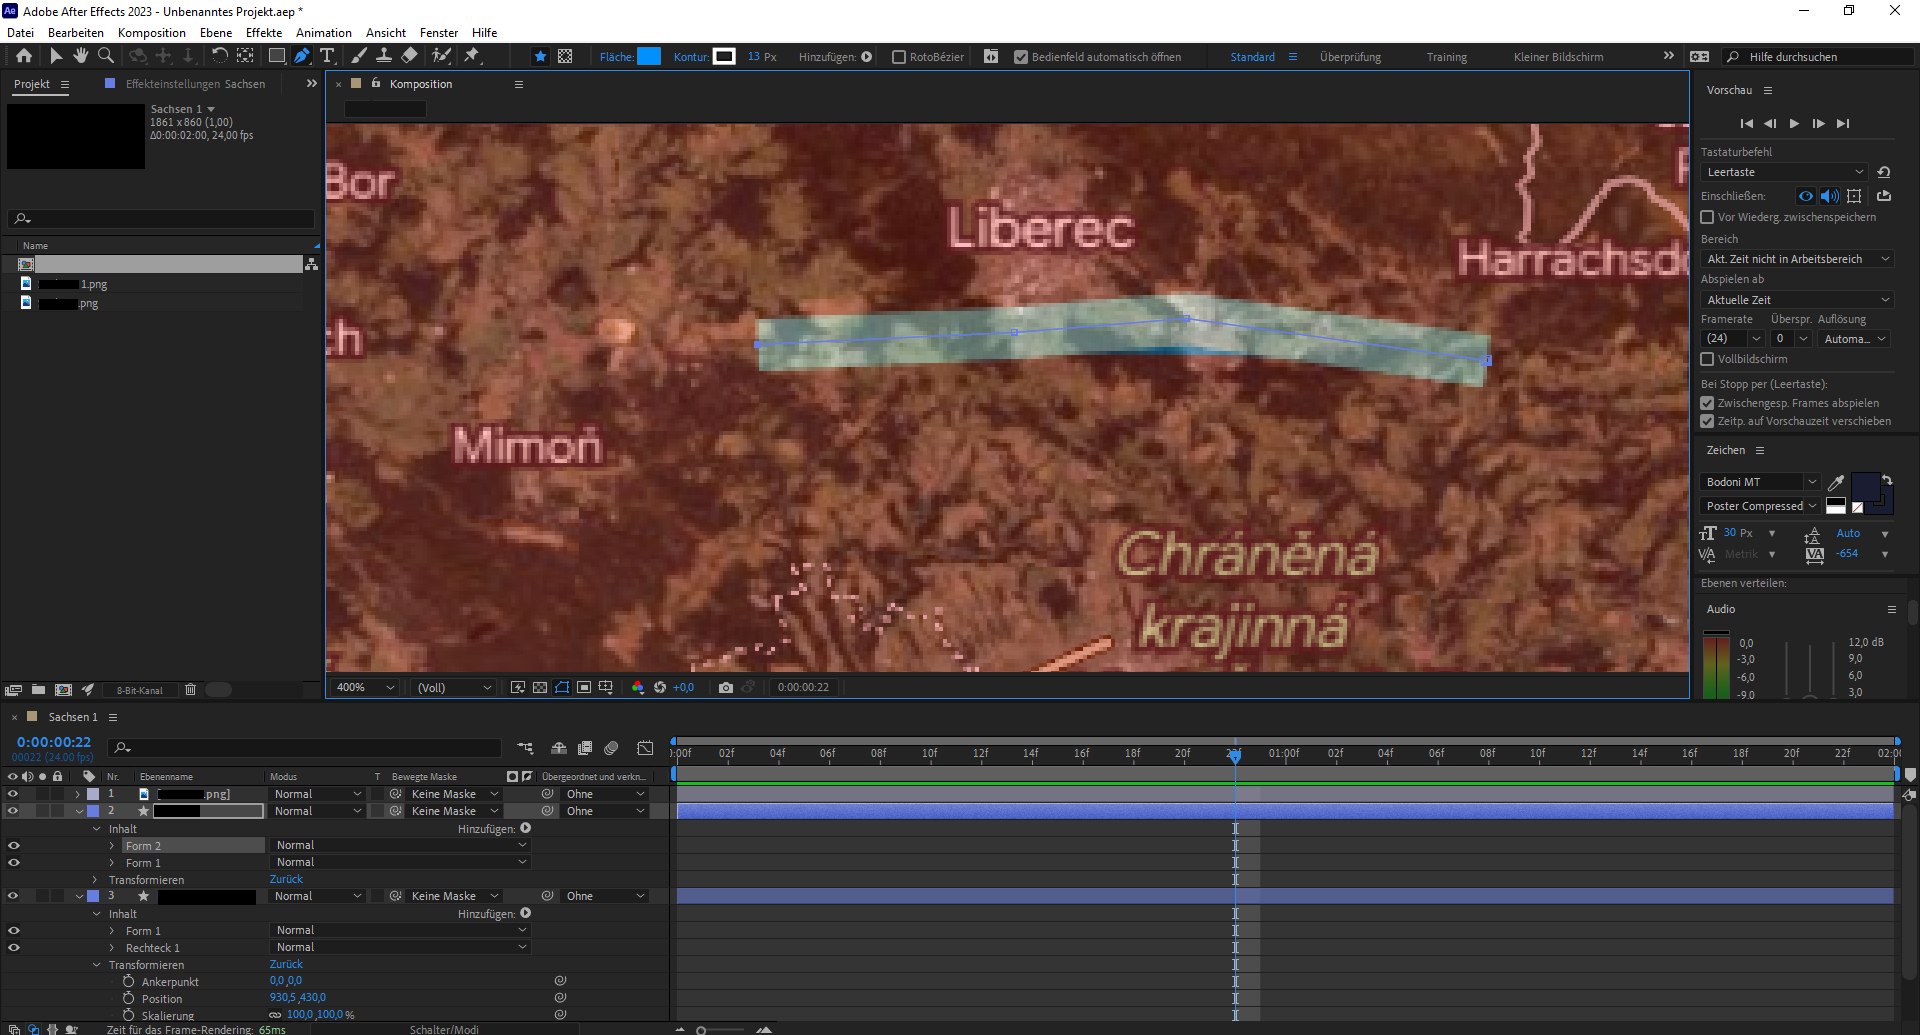Open the Fläche color swatch

click(649, 56)
